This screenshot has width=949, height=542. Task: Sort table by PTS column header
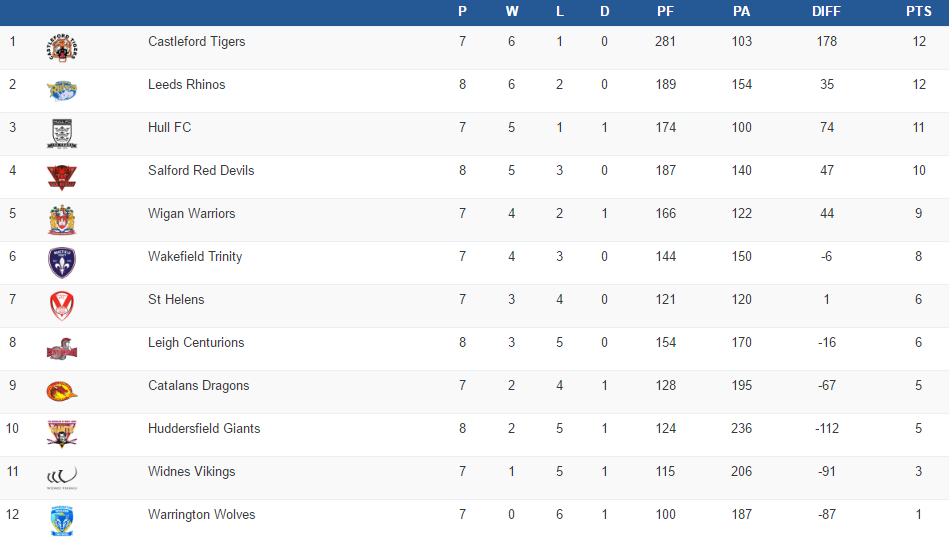point(919,11)
